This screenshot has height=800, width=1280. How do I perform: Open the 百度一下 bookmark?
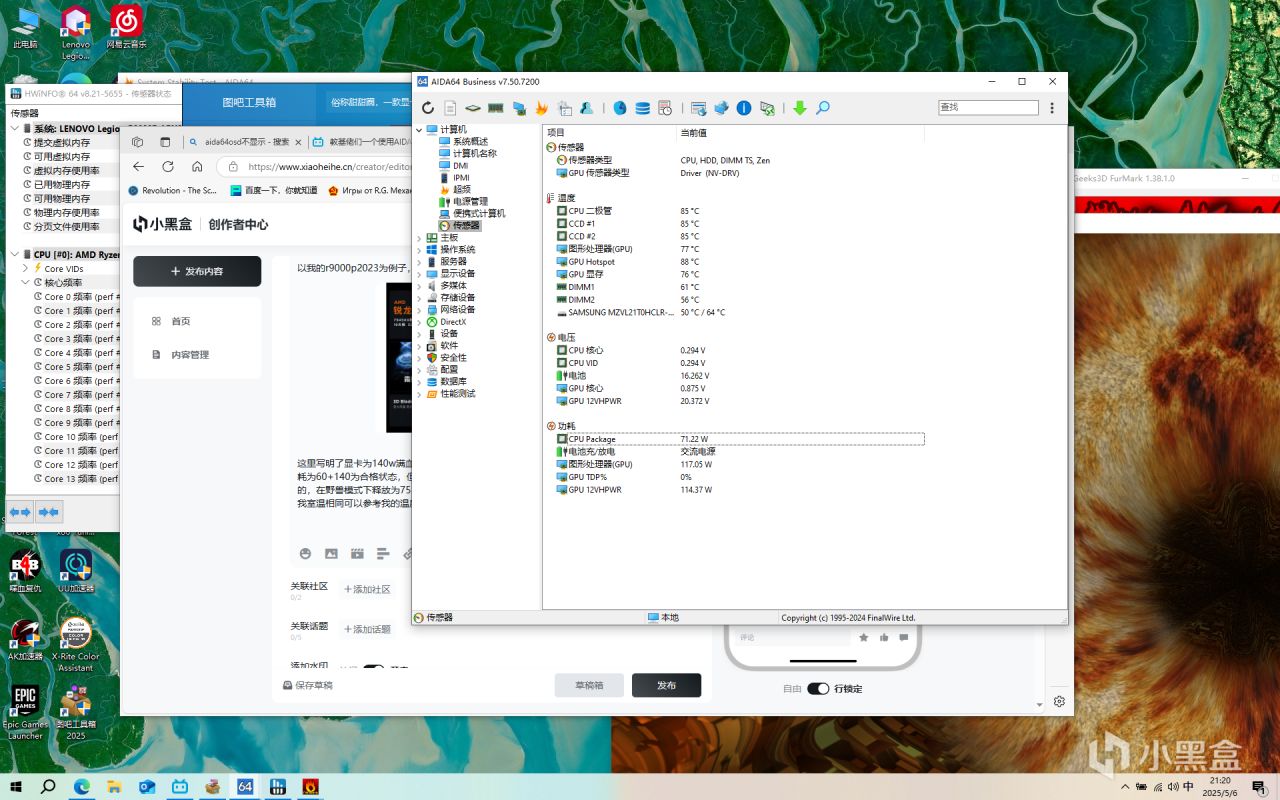(x=273, y=190)
